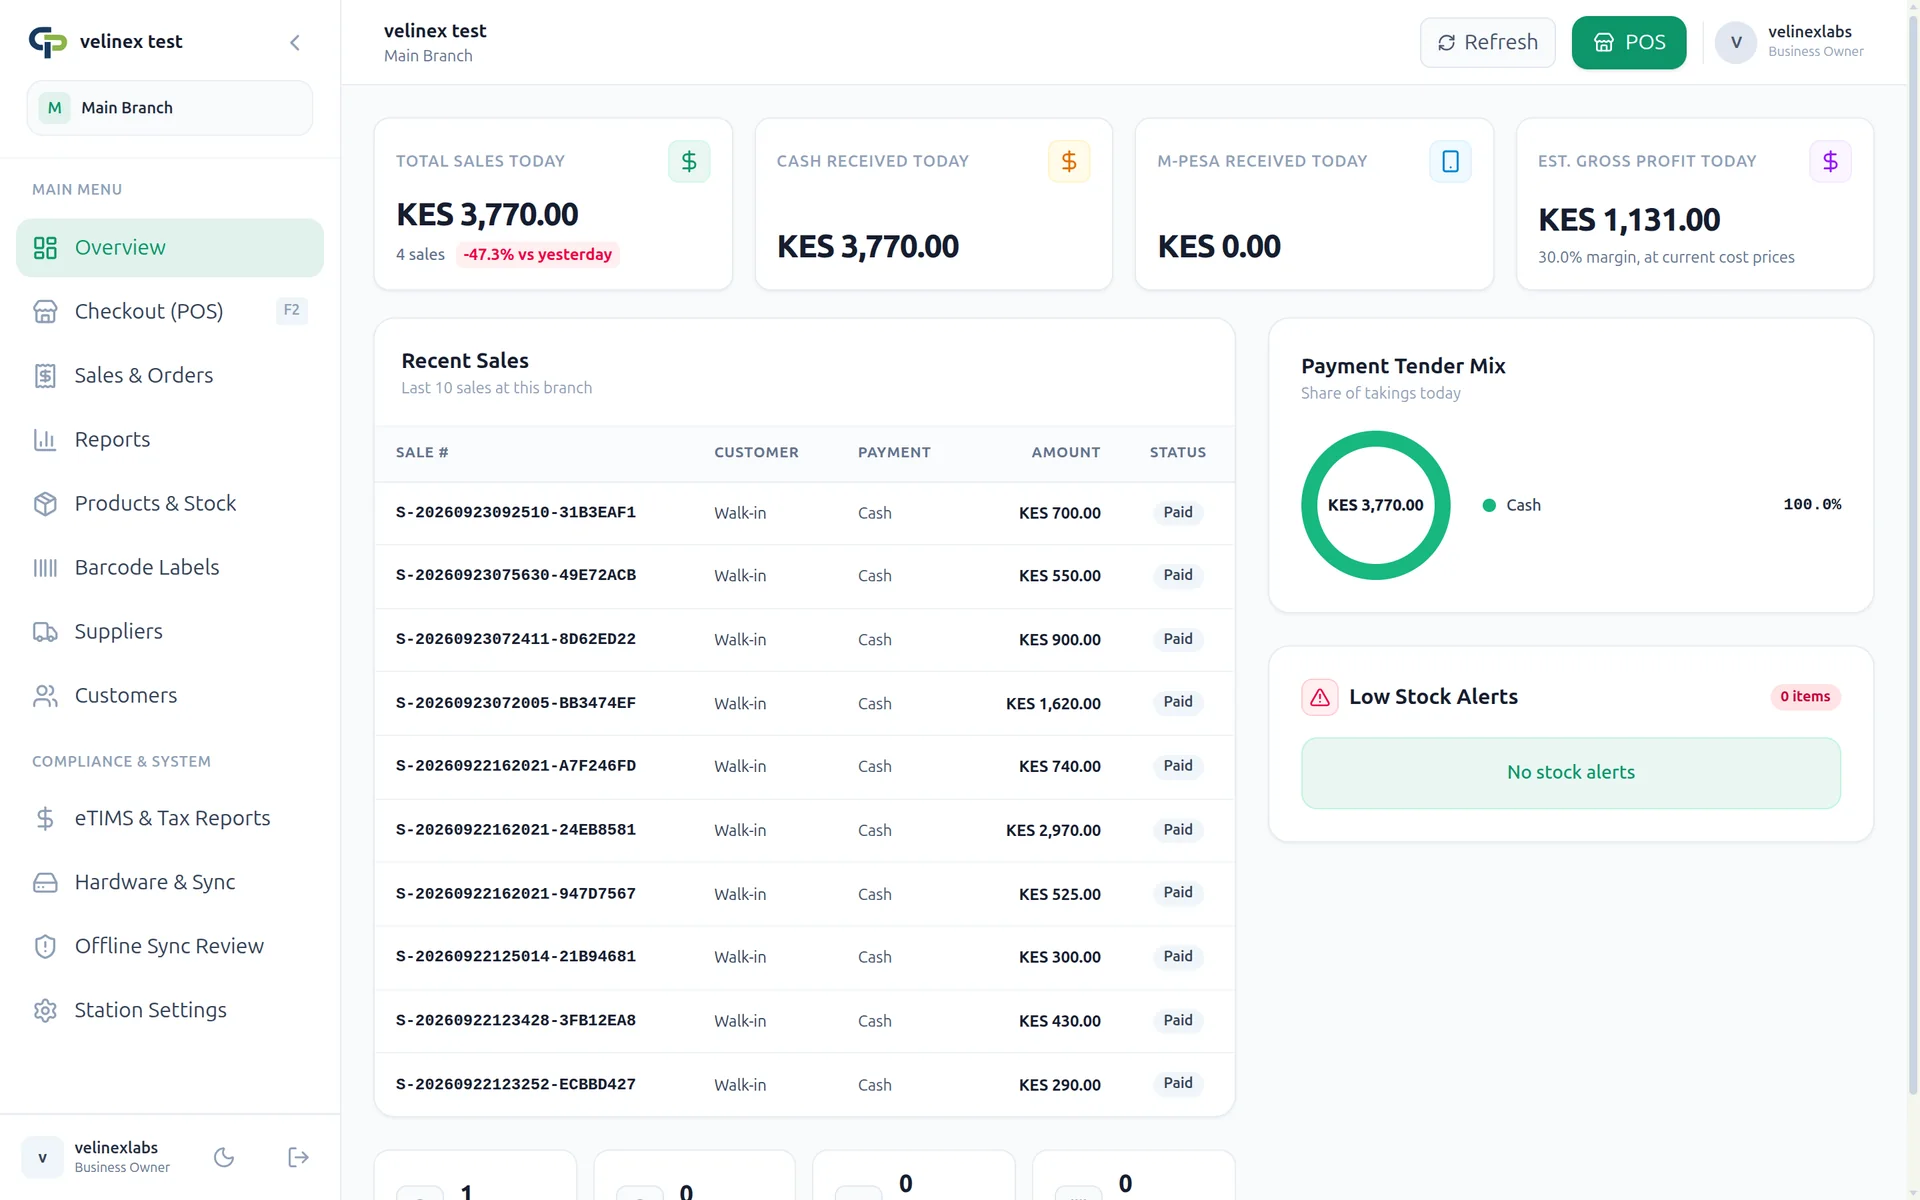
Task: Open the velinexlabs user profile in the header
Action: (x=1790, y=42)
